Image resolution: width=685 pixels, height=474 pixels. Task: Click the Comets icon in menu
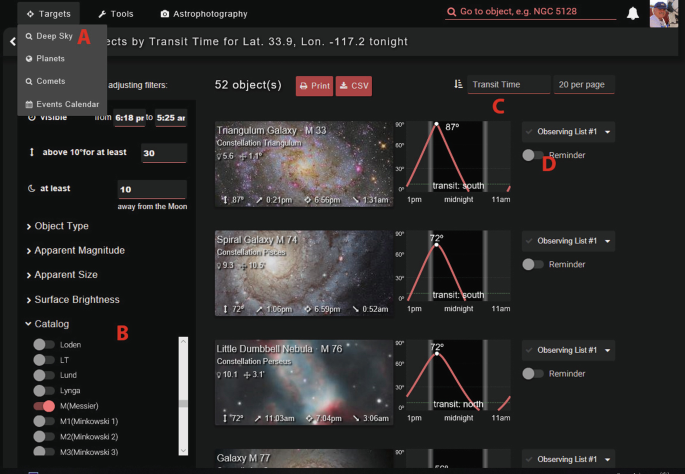tap(28, 81)
